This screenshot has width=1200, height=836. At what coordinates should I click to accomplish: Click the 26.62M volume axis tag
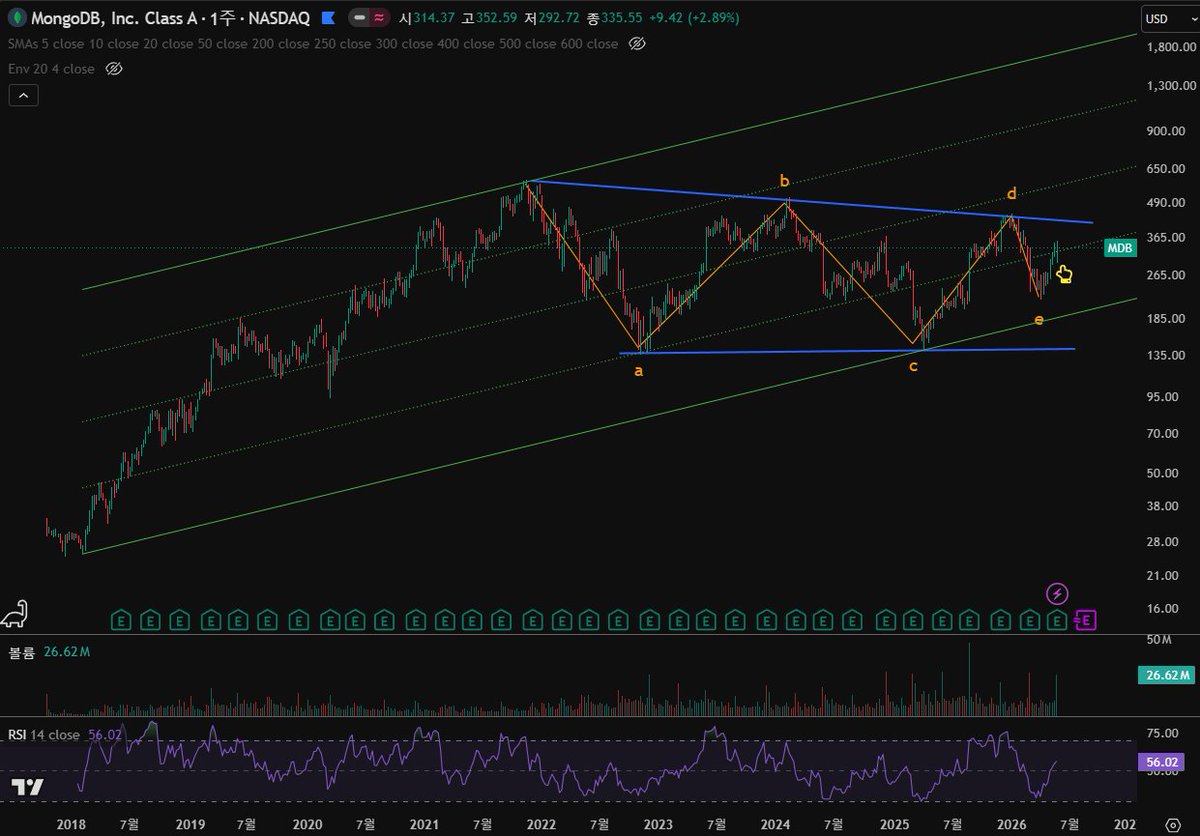click(1165, 676)
